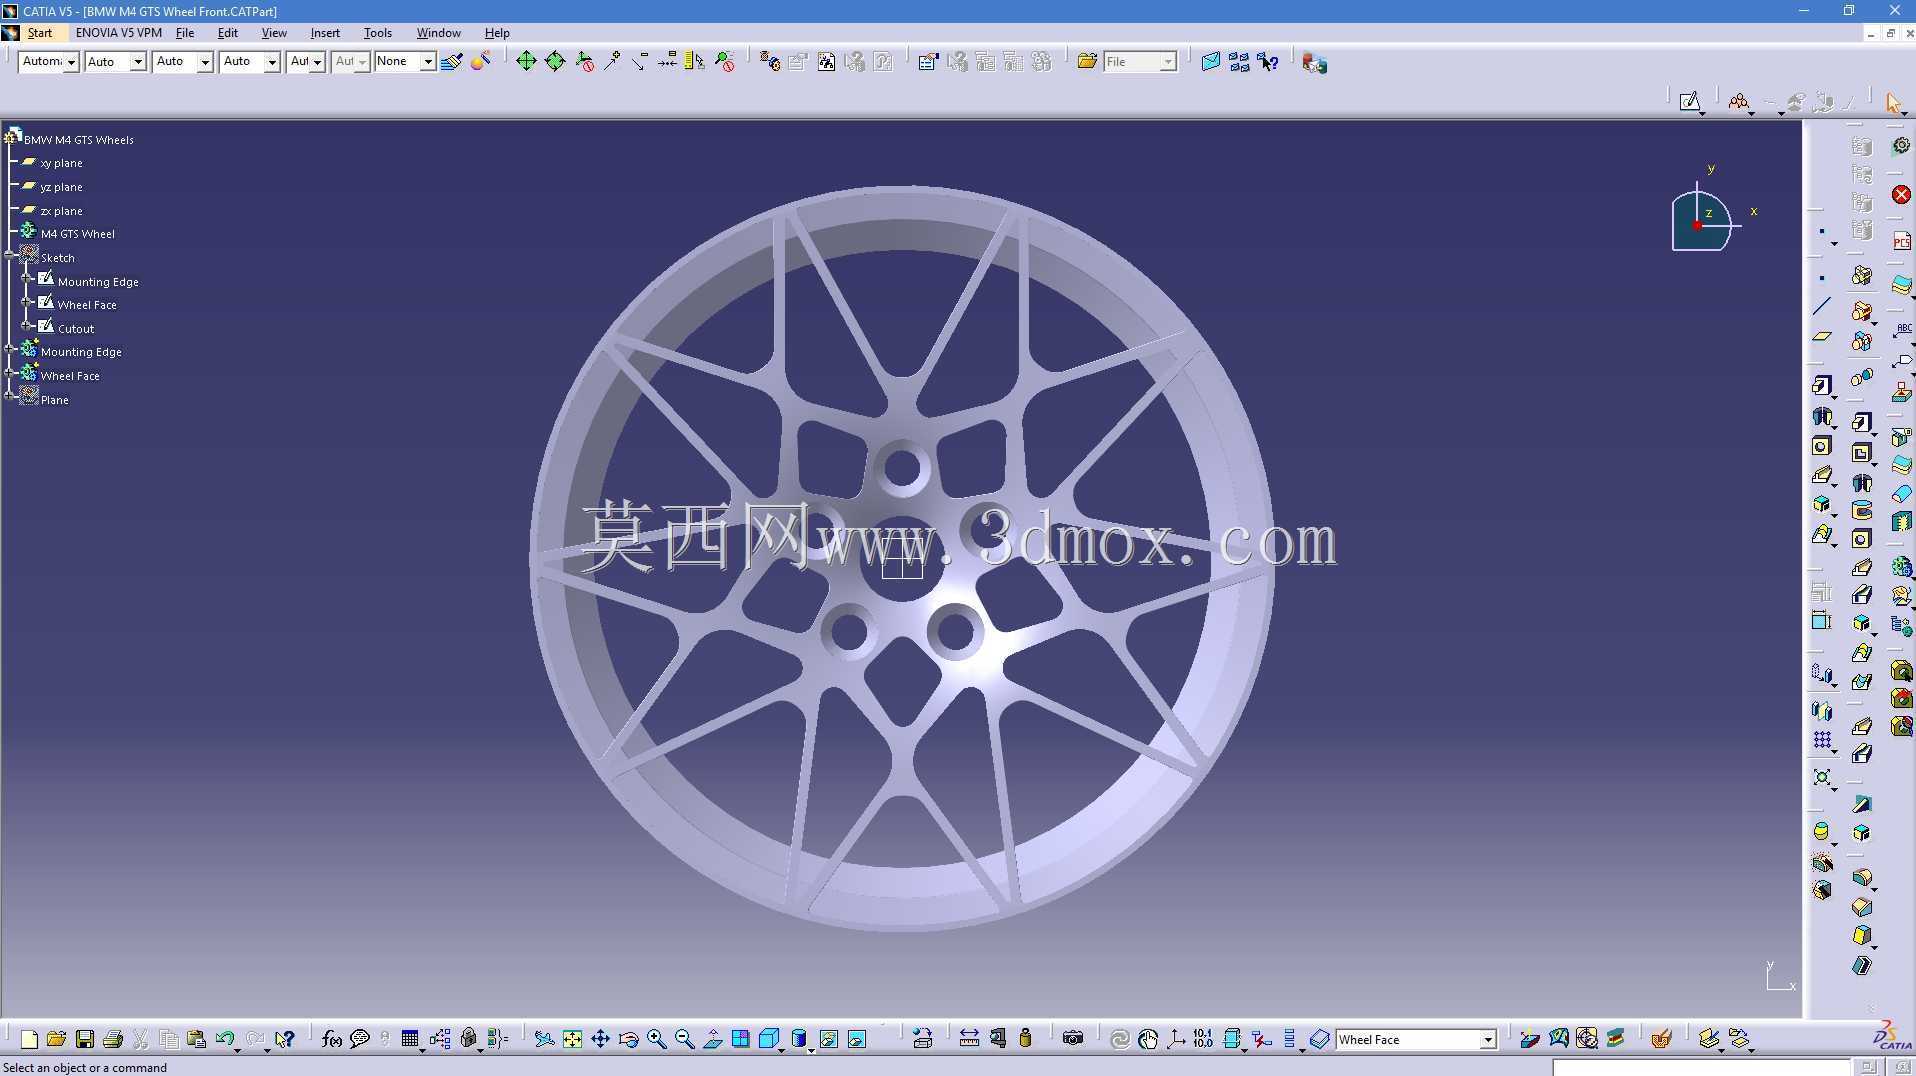Click the Multi-View quad icon
The height and width of the screenshot is (1076, 1916).
(x=740, y=1039)
